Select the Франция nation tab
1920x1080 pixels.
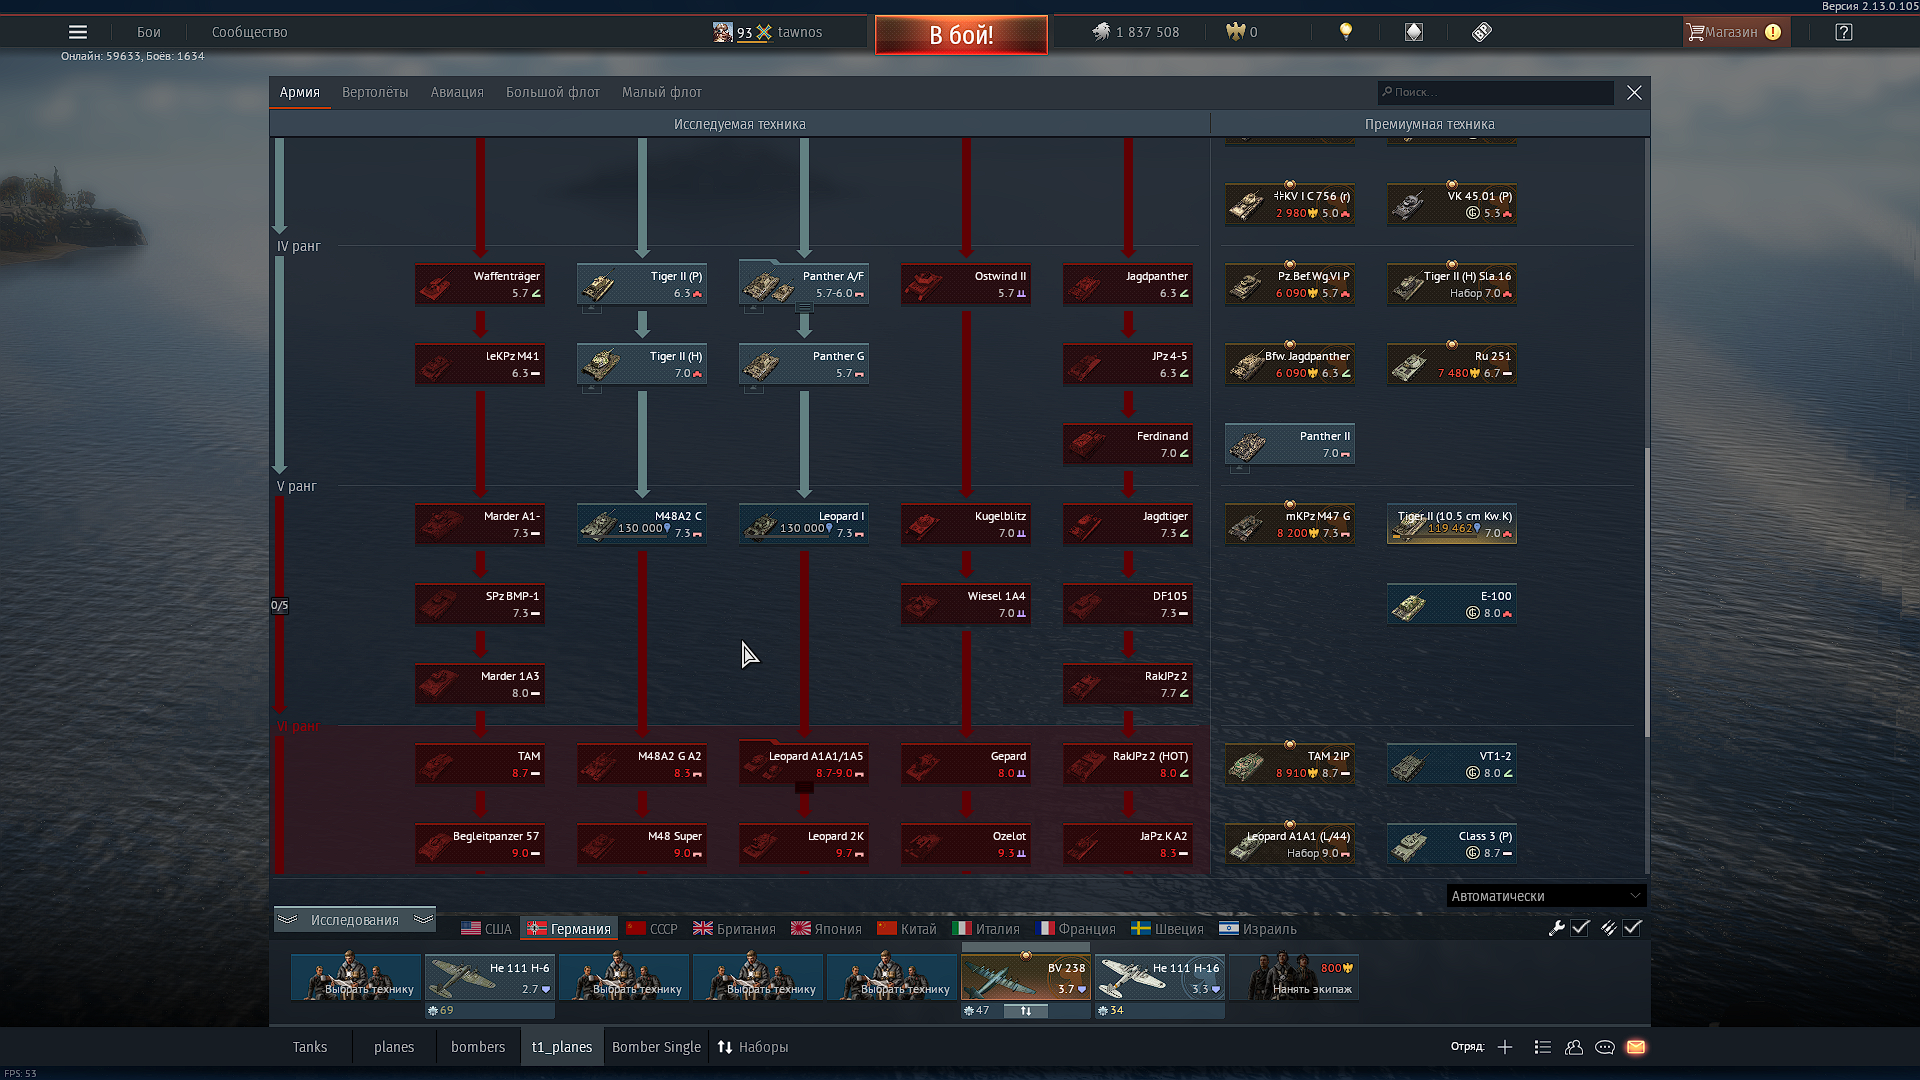pos(1076,929)
